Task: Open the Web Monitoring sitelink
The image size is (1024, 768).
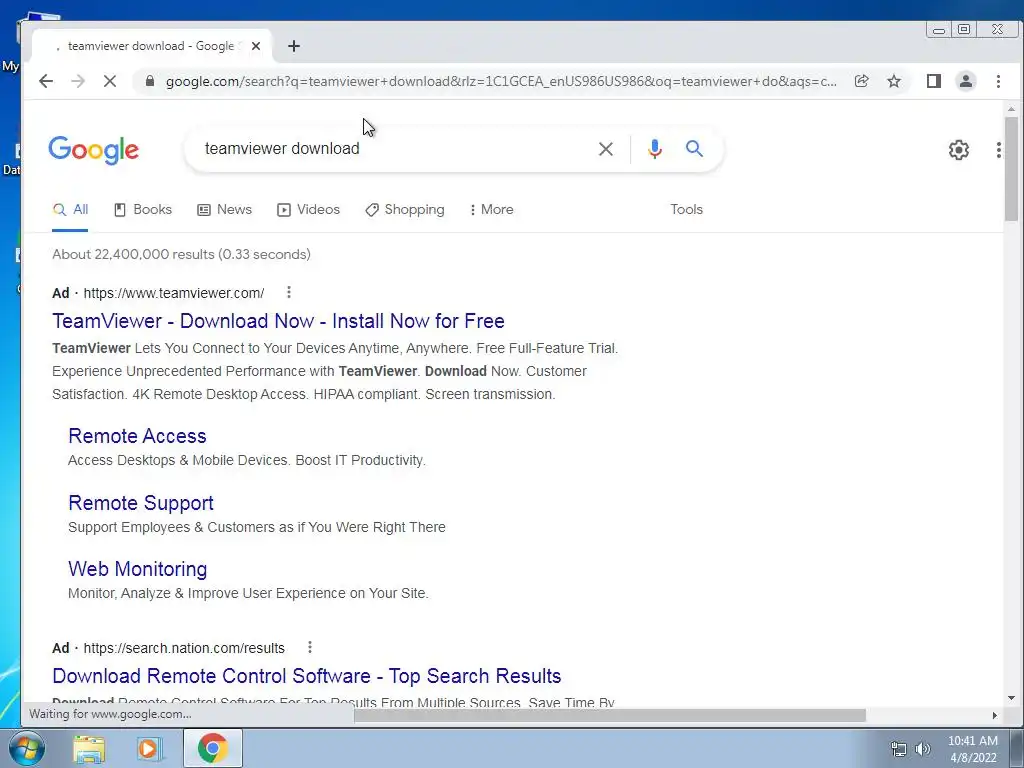Action: click(x=138, y=569)
